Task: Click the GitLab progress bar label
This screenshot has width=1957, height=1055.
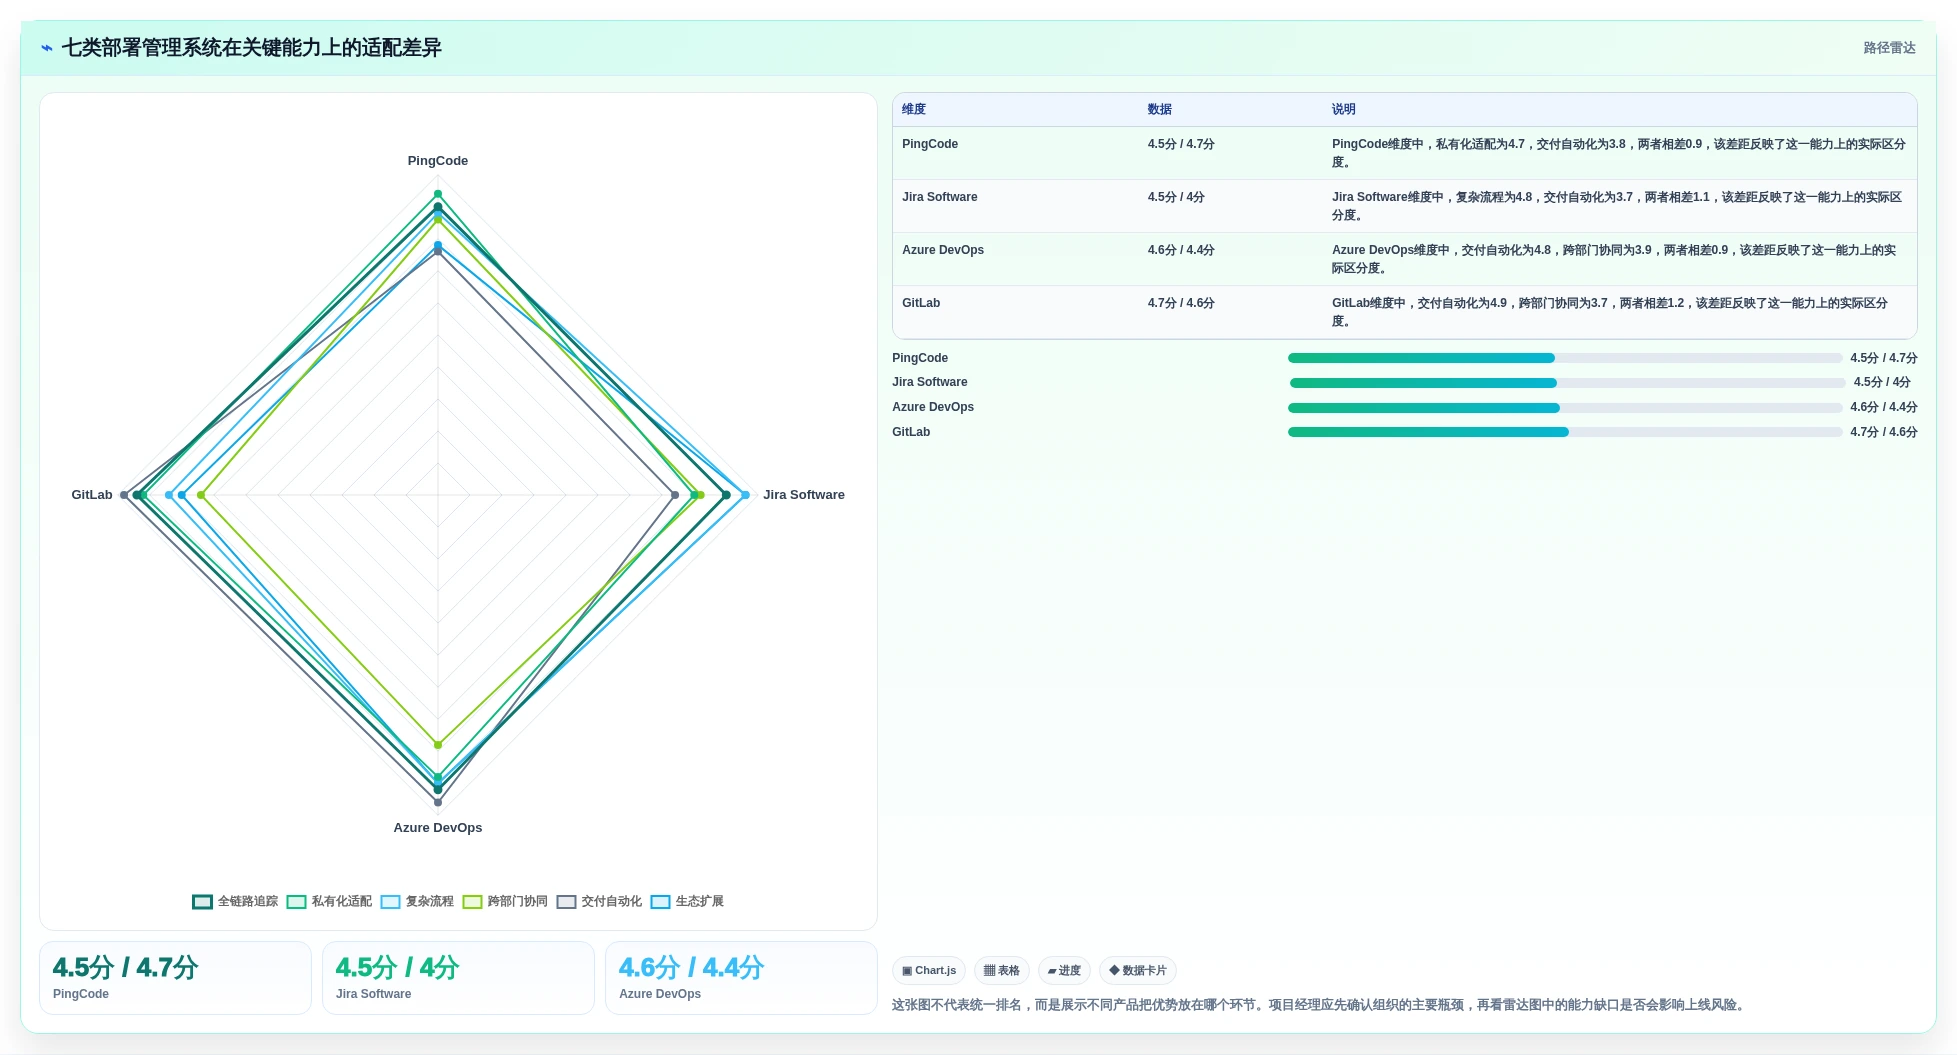Action: click(911, 432)
